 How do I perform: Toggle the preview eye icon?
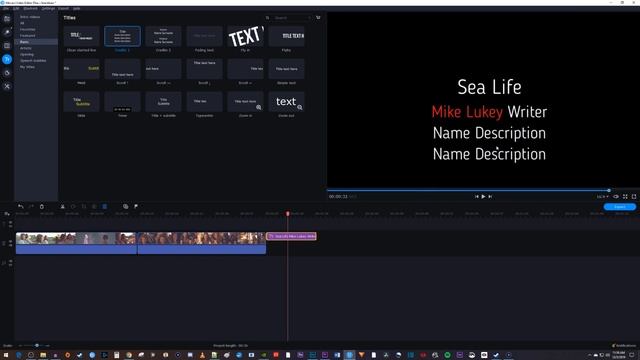[616, 196]
